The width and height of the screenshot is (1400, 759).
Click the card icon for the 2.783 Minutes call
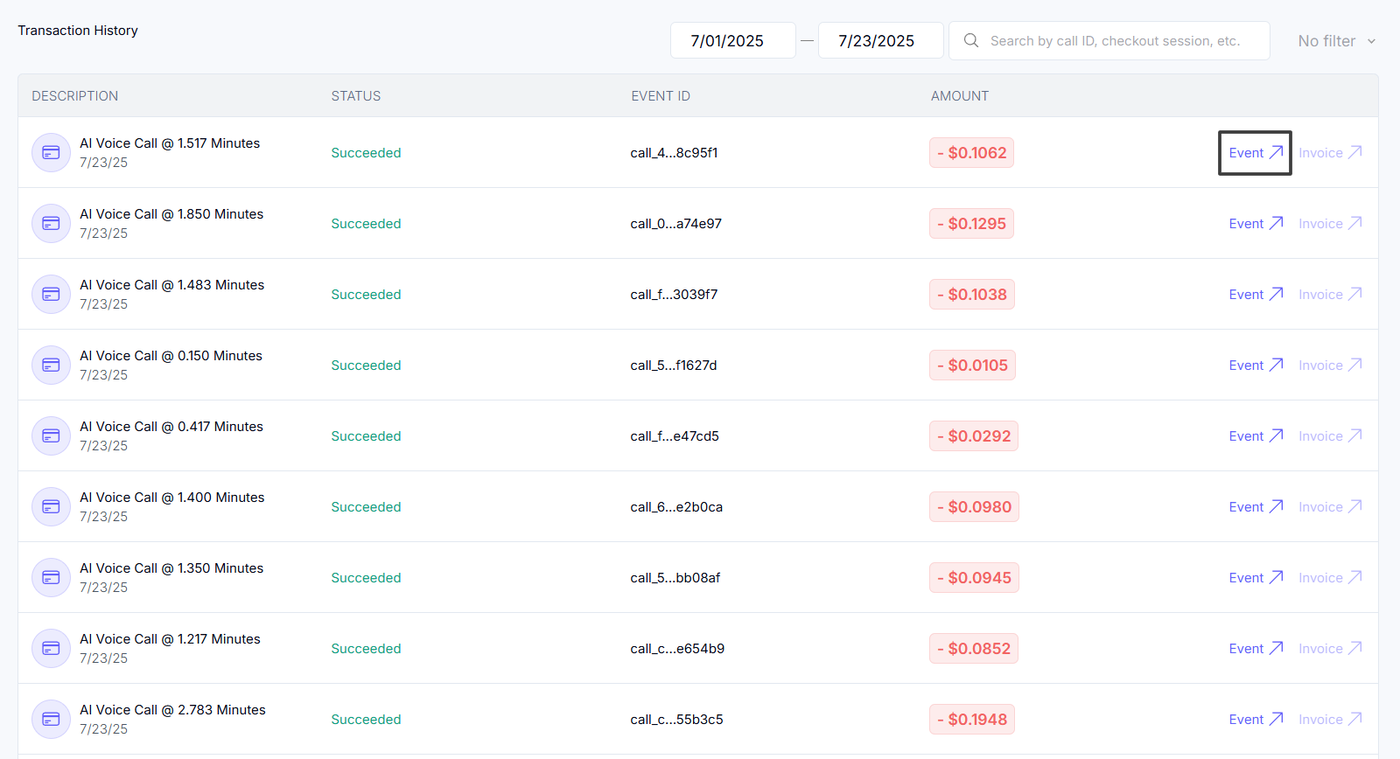click(51, 719)
